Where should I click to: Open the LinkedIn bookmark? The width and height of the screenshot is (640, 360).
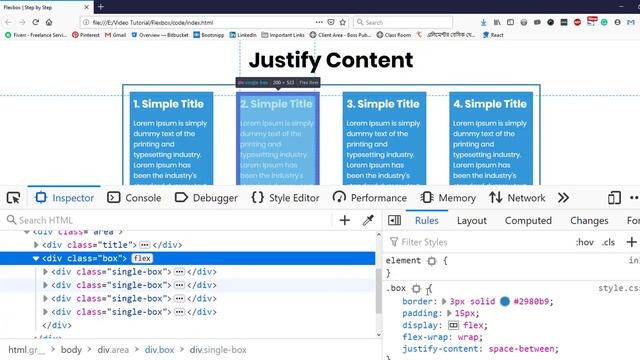[x=243, y=35]
